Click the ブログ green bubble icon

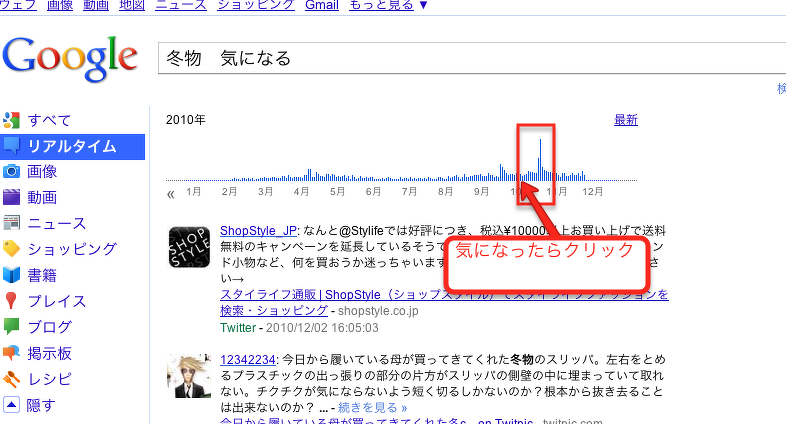pyautogui.click(x=11, y=327)
